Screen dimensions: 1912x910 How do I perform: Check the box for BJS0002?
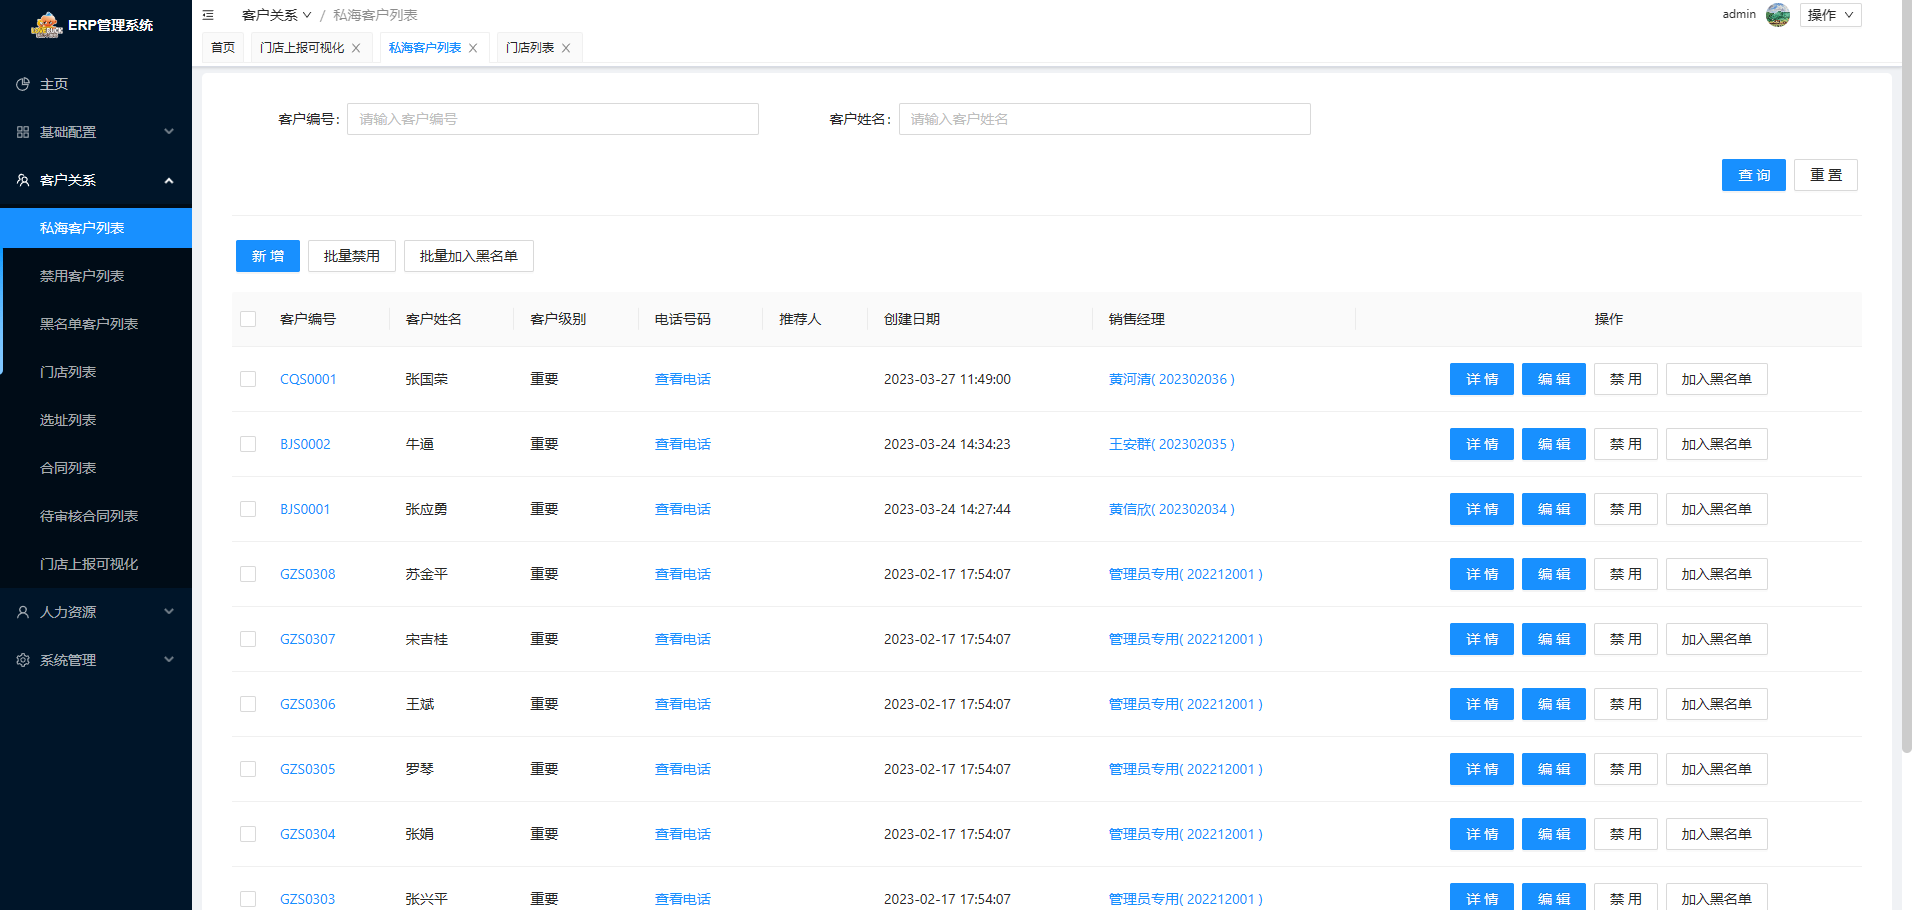[248, 444]
